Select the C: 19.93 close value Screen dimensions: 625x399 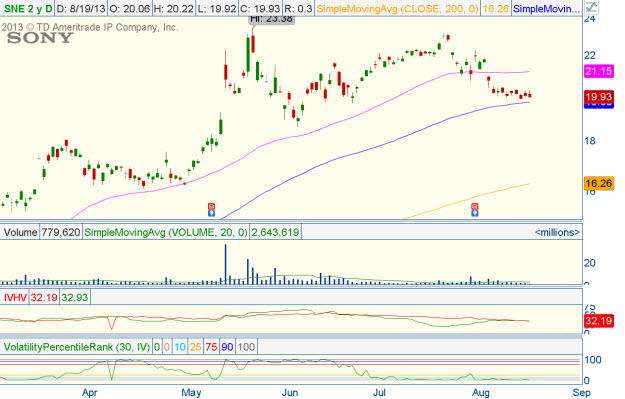pos(260,9)
